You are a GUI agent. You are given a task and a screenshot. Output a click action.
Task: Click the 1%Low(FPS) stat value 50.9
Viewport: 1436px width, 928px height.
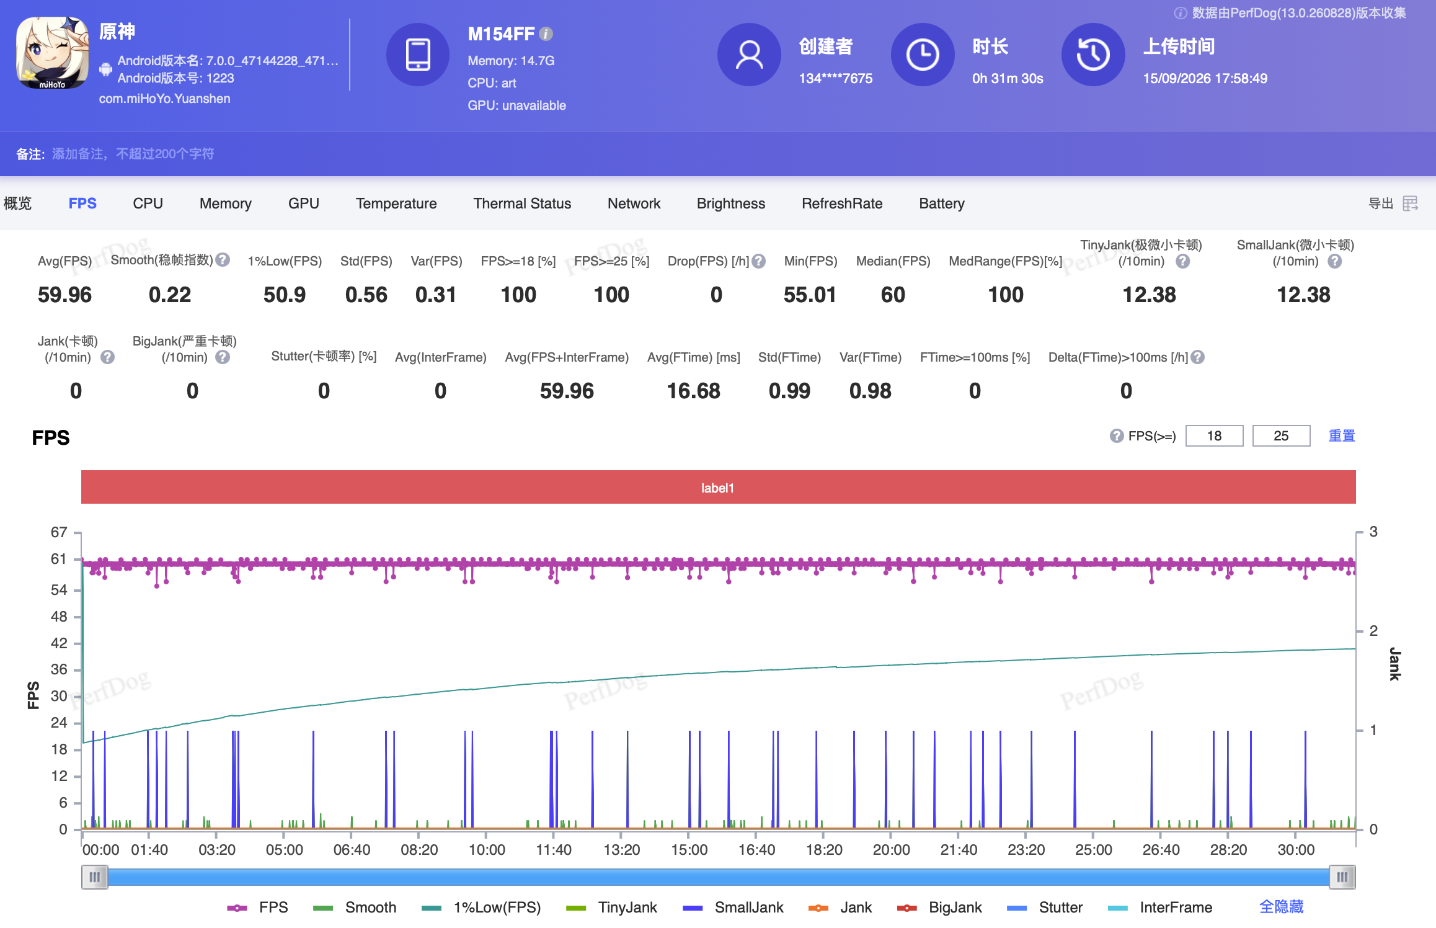point(285,295)
